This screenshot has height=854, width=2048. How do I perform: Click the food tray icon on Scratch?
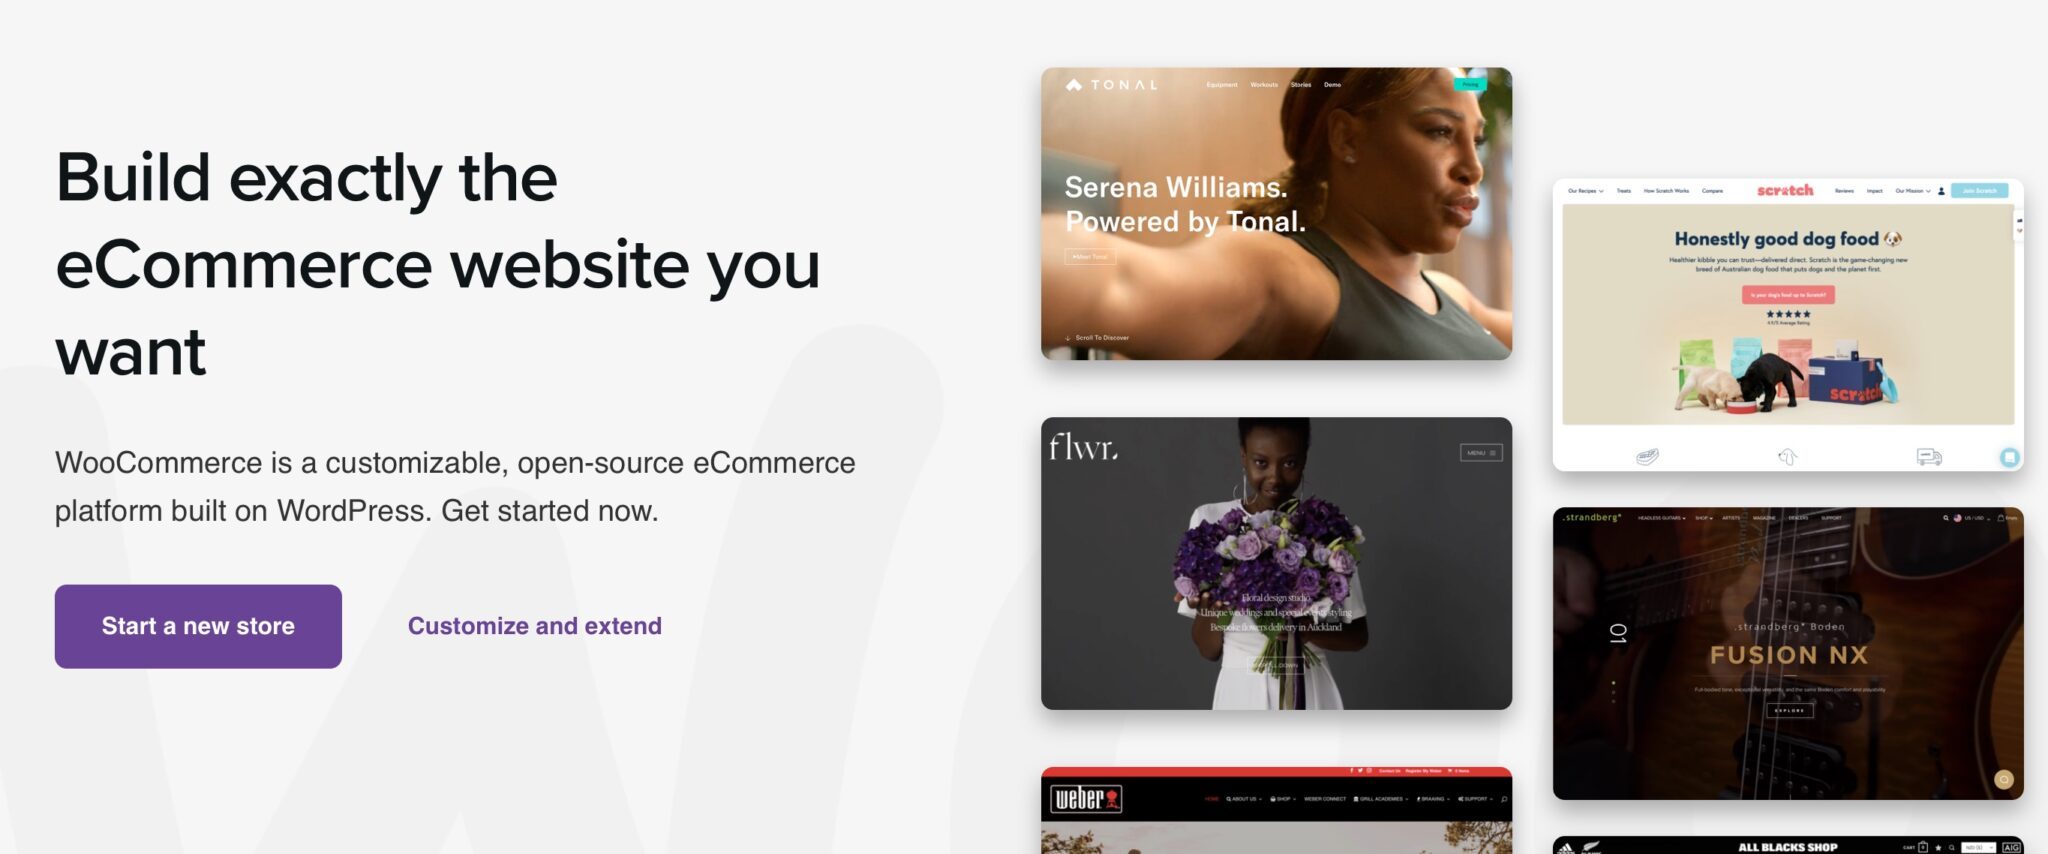coord(1647,457)
